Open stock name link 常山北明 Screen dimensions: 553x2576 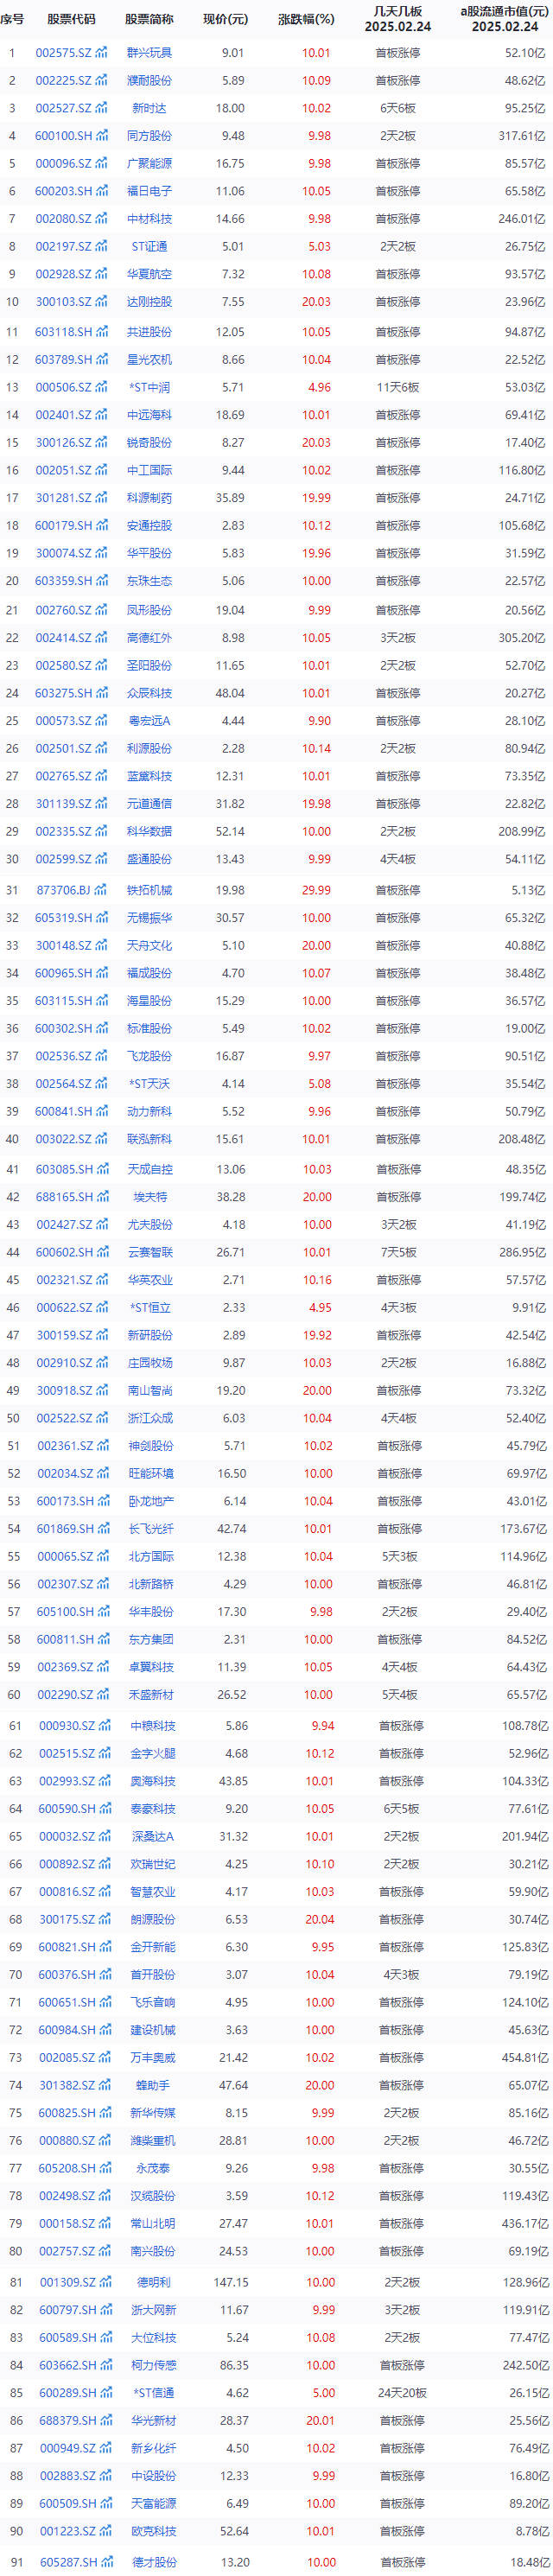click(153, 2223)
